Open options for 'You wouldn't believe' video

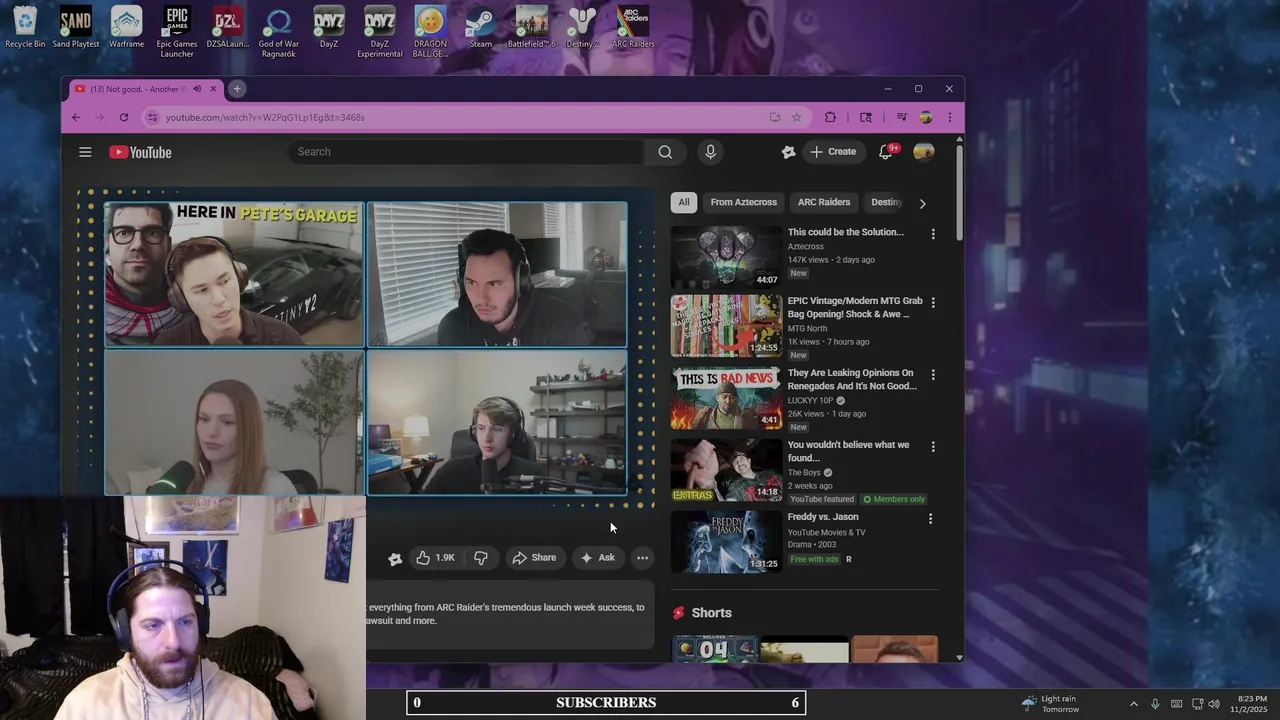[x=933, y=446]
